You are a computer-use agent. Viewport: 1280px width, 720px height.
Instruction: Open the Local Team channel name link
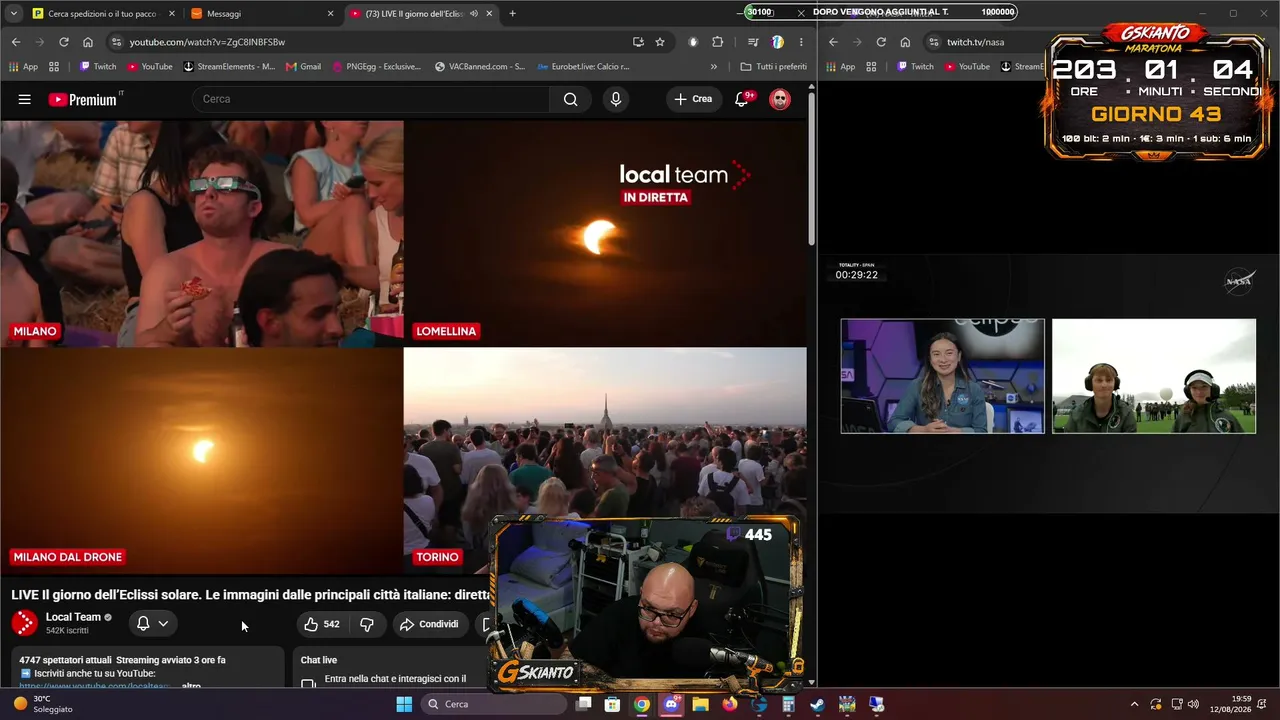pos(73,617)
